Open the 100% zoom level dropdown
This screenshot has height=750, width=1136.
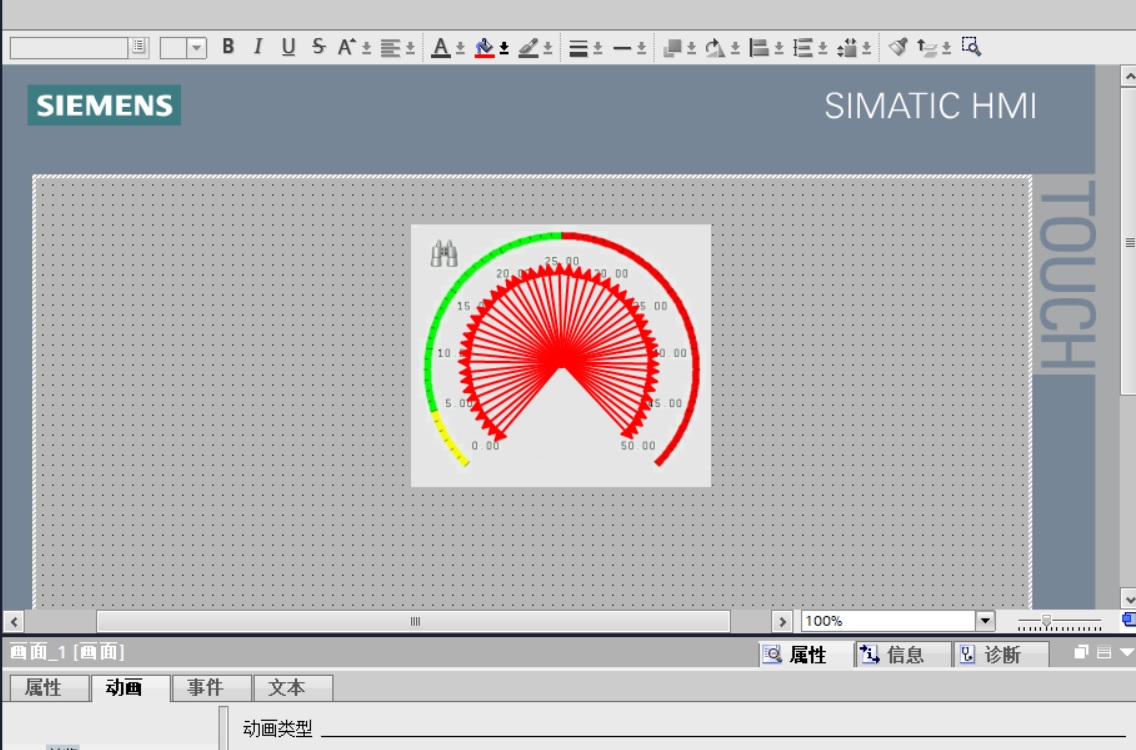(985, 621)
